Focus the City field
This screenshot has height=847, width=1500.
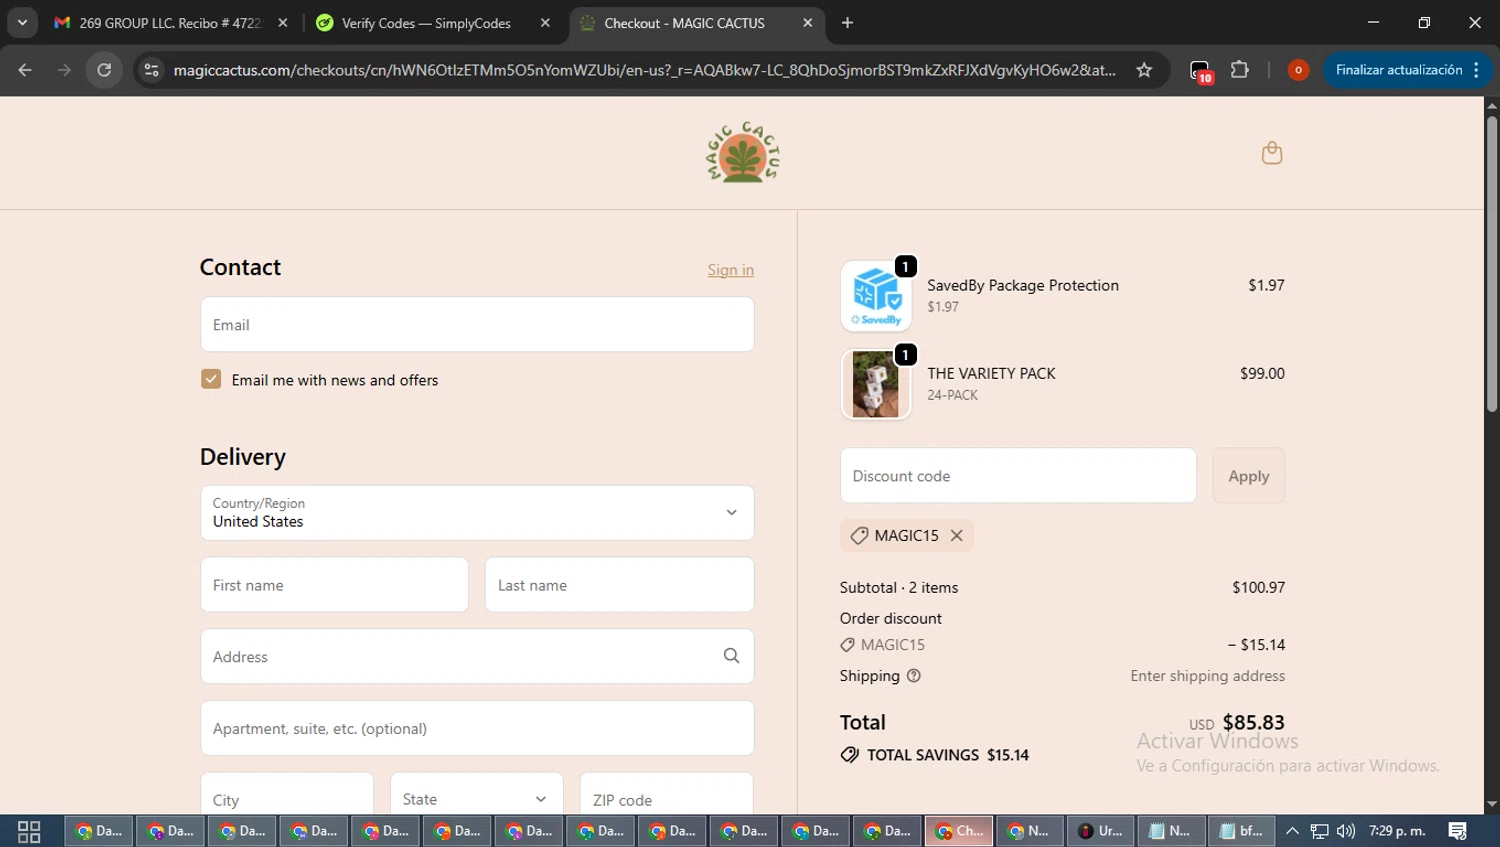(287, 798)
